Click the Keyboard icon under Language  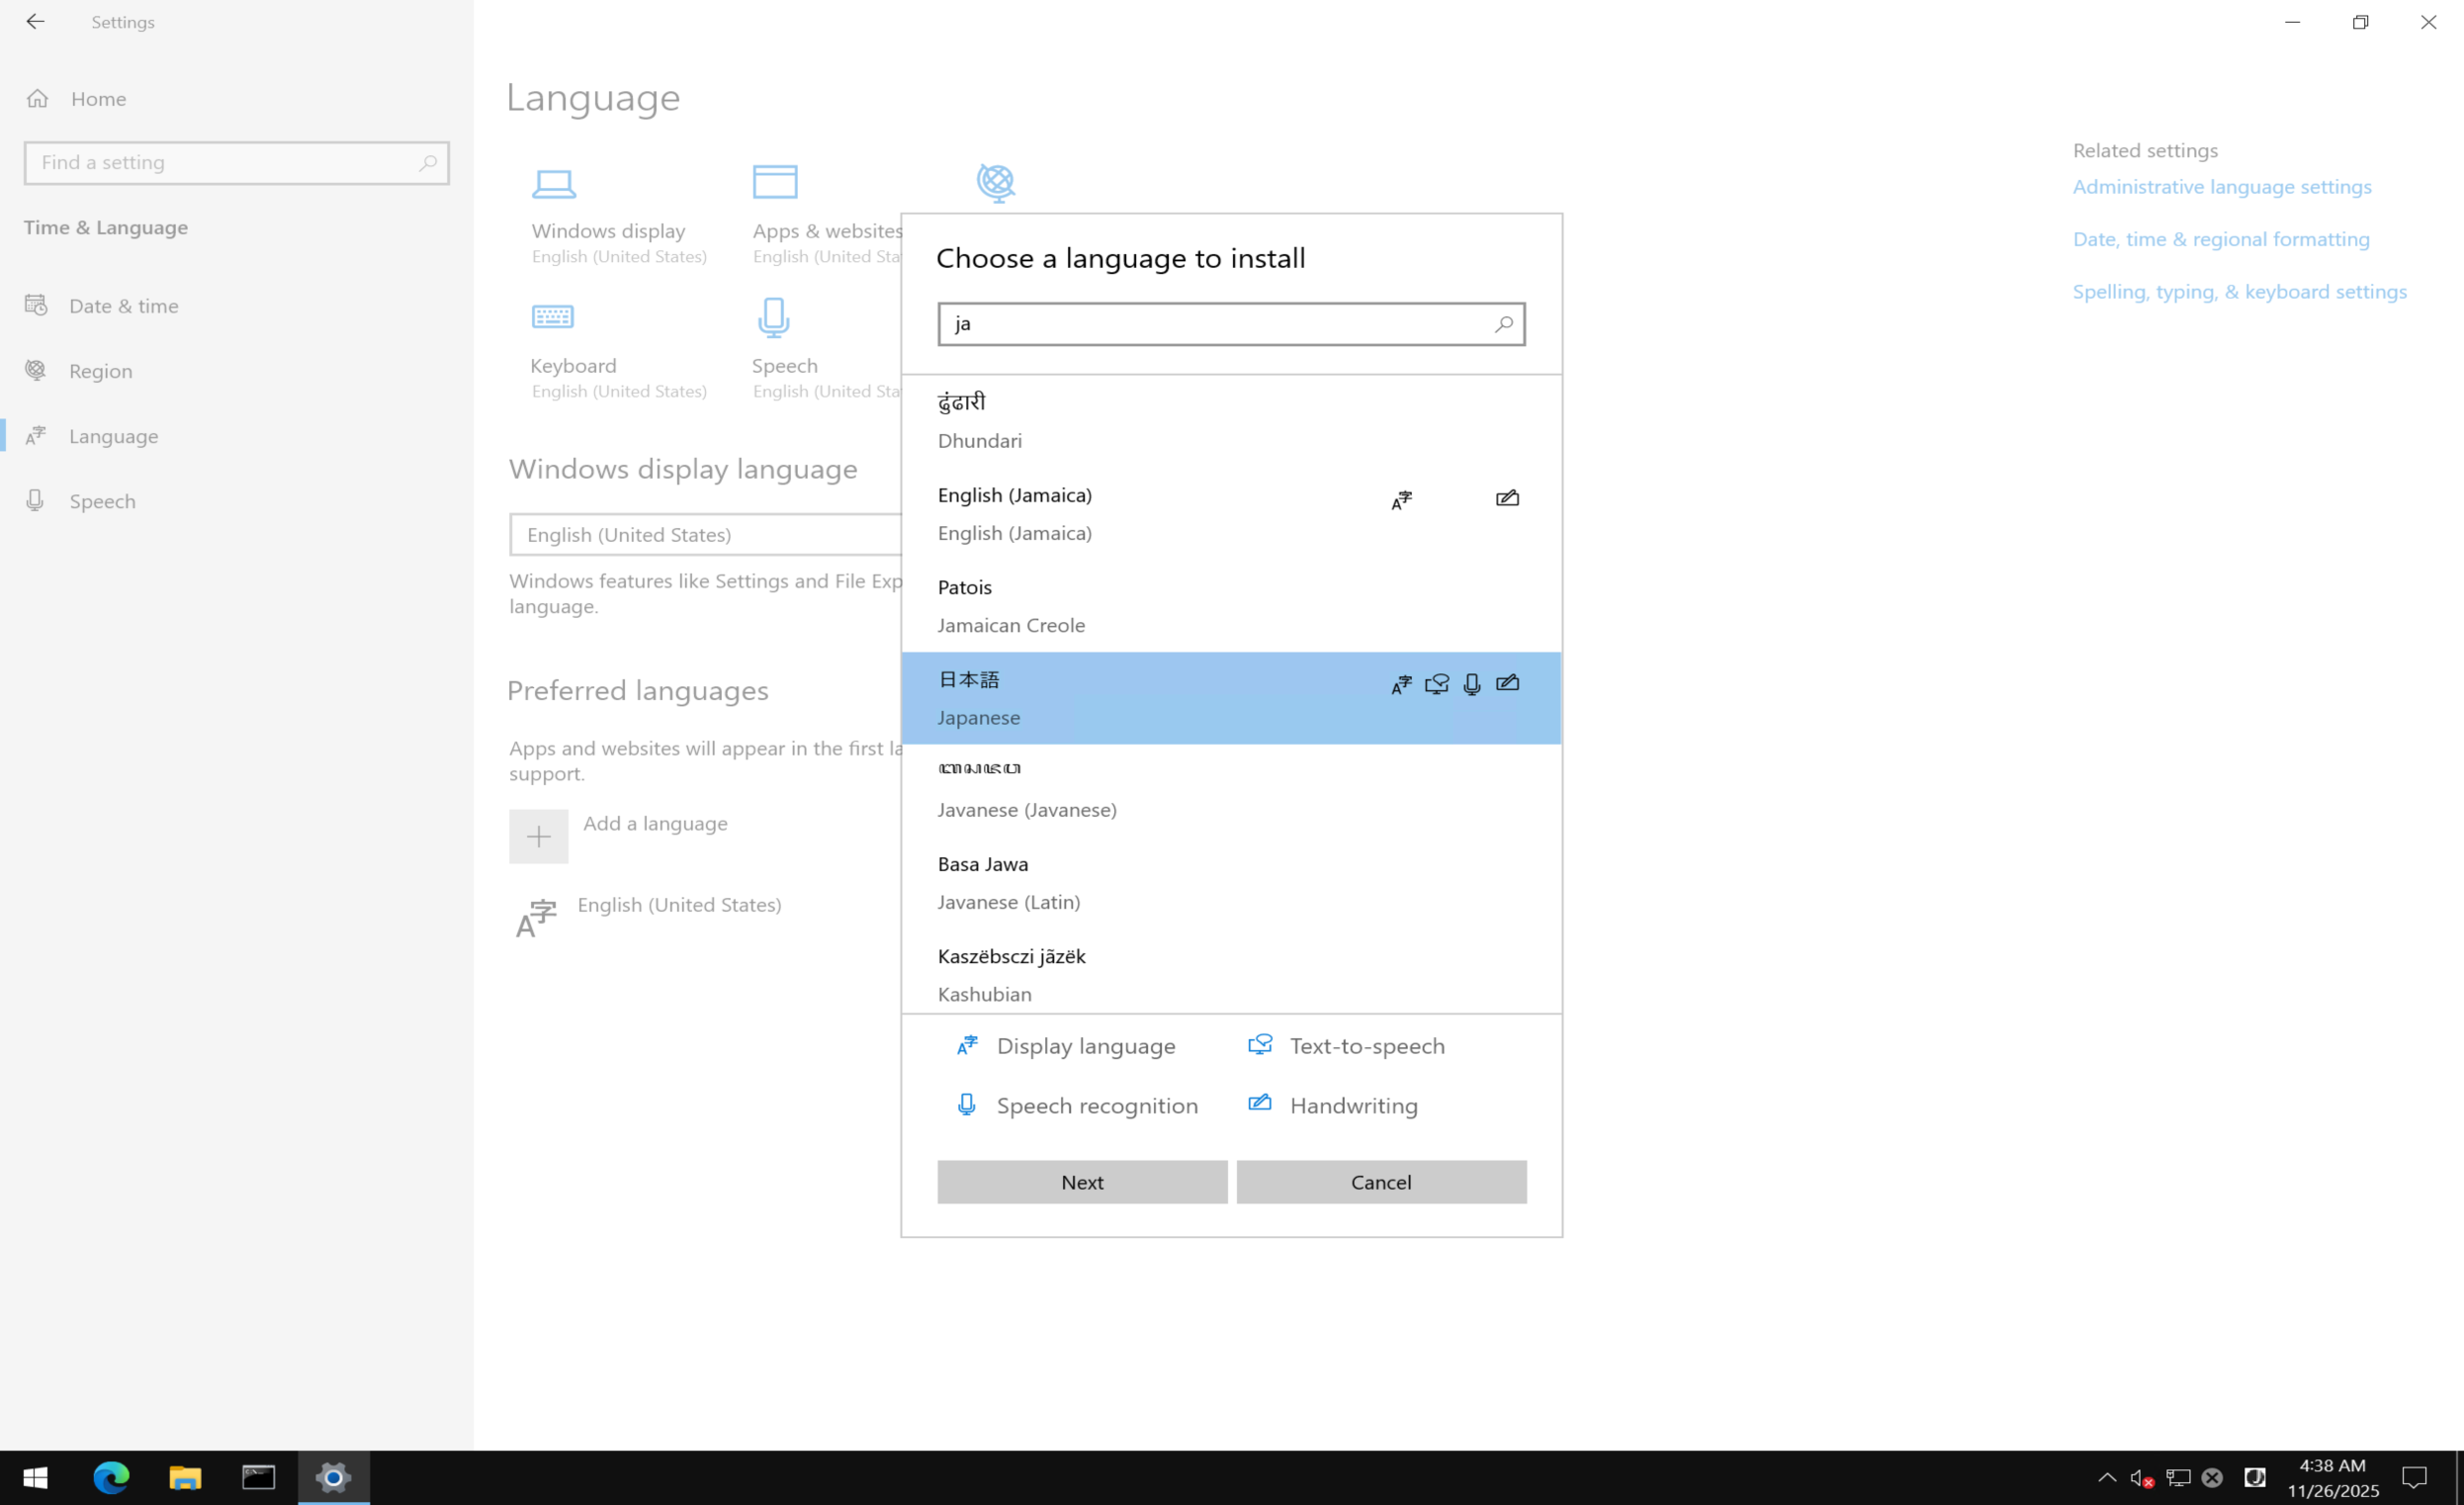[556, 317]
